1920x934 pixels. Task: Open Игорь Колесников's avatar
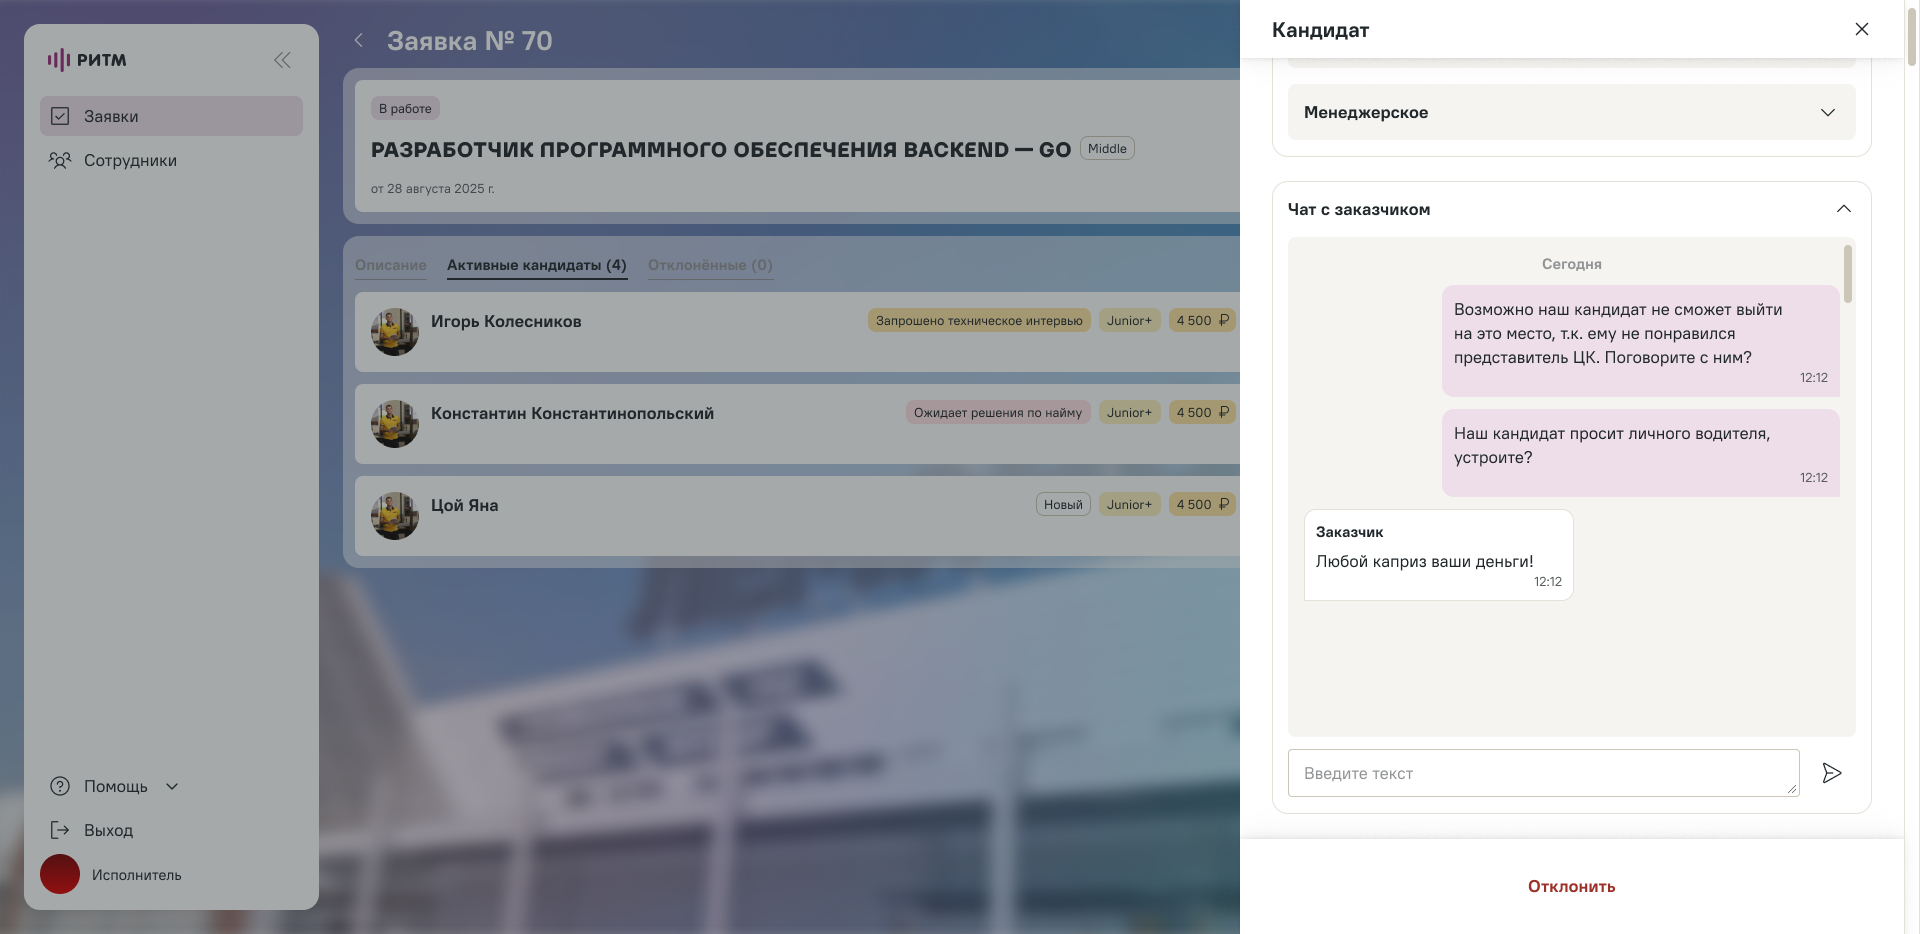(x=395, y=332)
